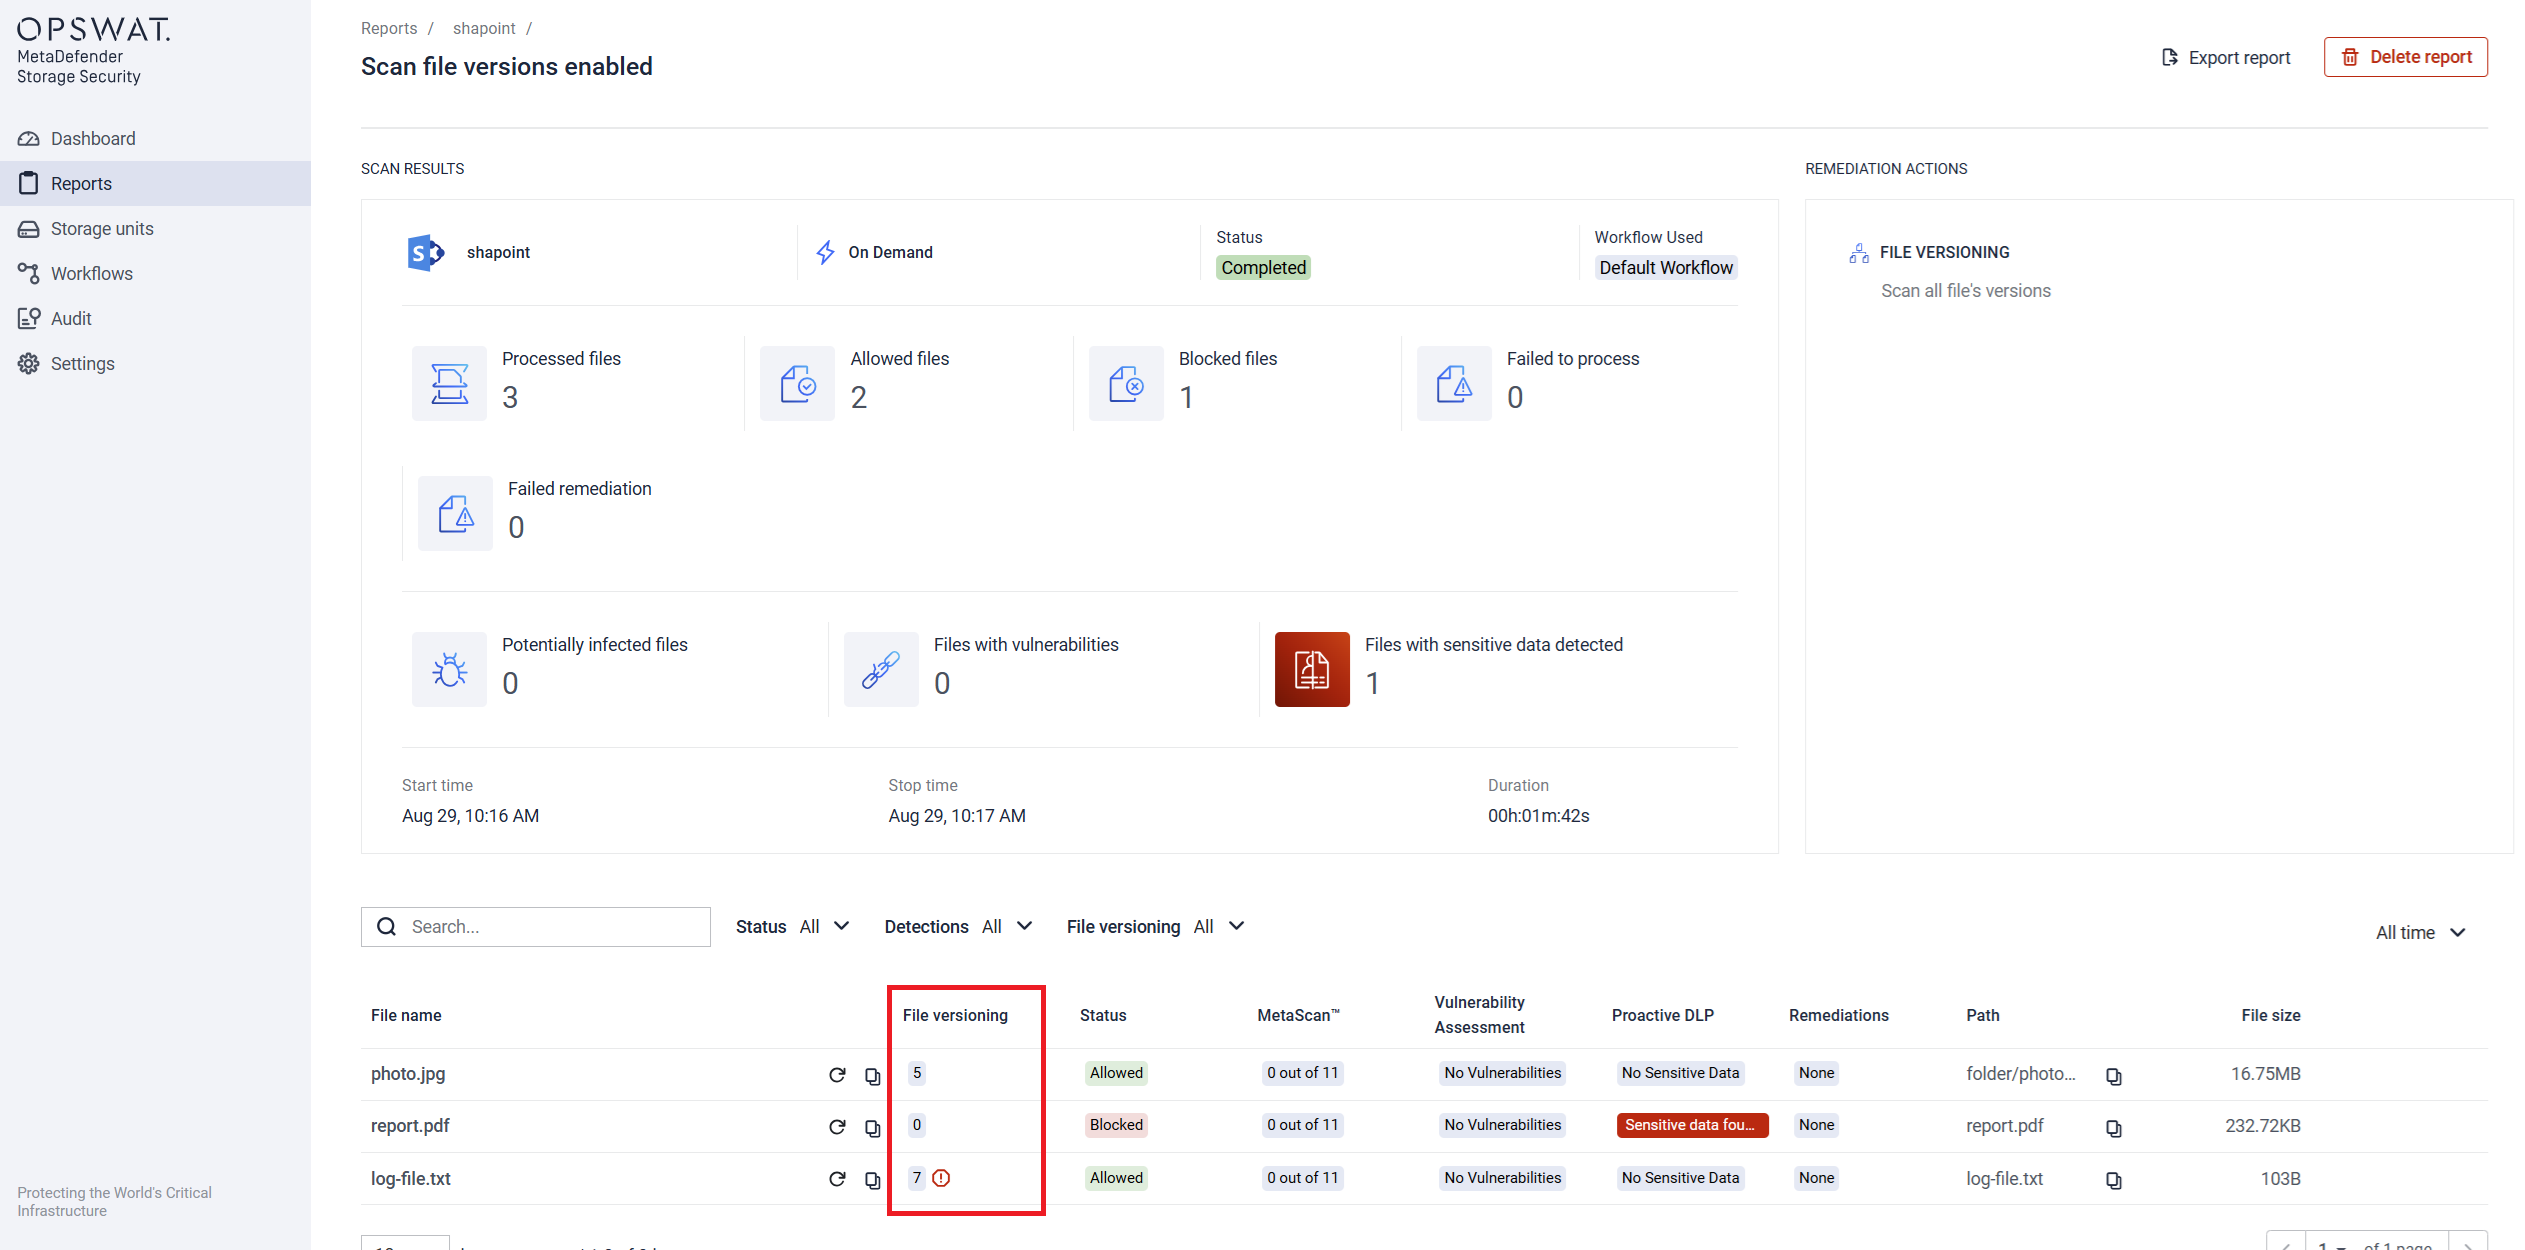This screenshot has width=2525, height=1250.
Task: Click rescan icon for photo.jpg
Action: (x=837, y=1075)
